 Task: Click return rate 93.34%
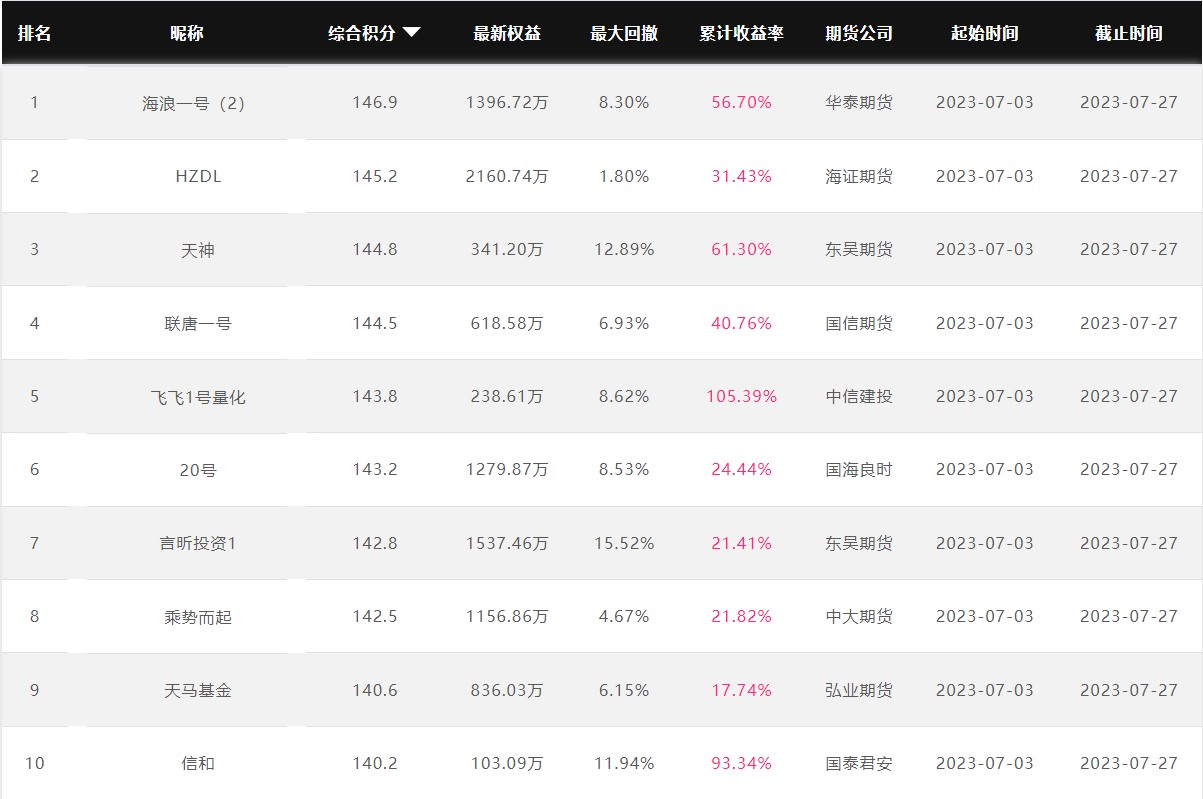(742, 763)
